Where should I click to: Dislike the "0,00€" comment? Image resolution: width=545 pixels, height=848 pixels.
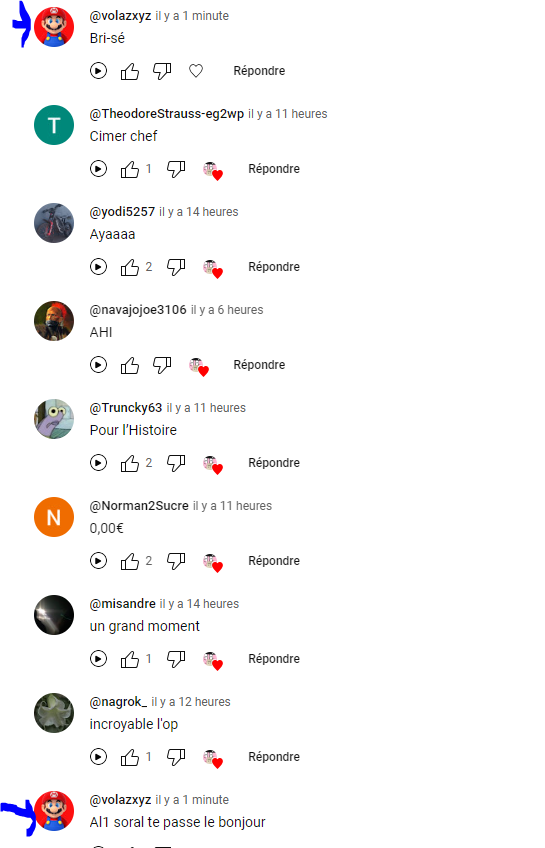[x=176, y=561]
